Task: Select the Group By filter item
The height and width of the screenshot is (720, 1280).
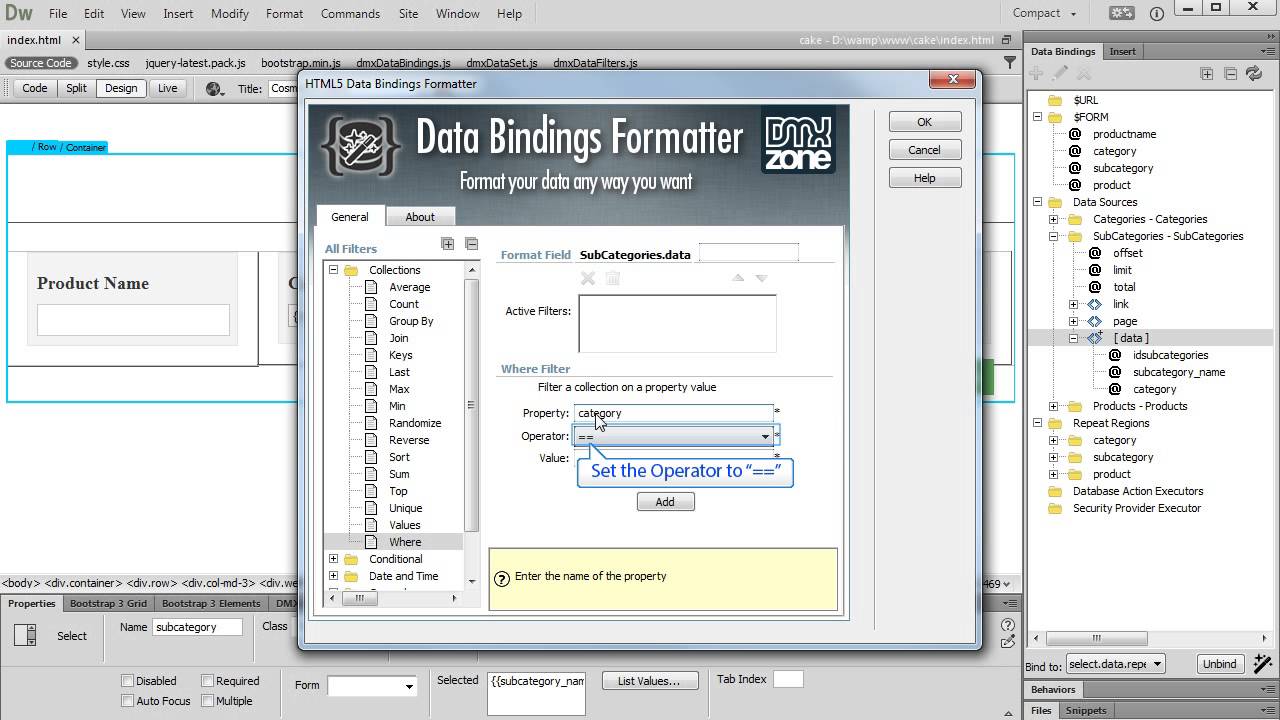Action: coord(411,321)
